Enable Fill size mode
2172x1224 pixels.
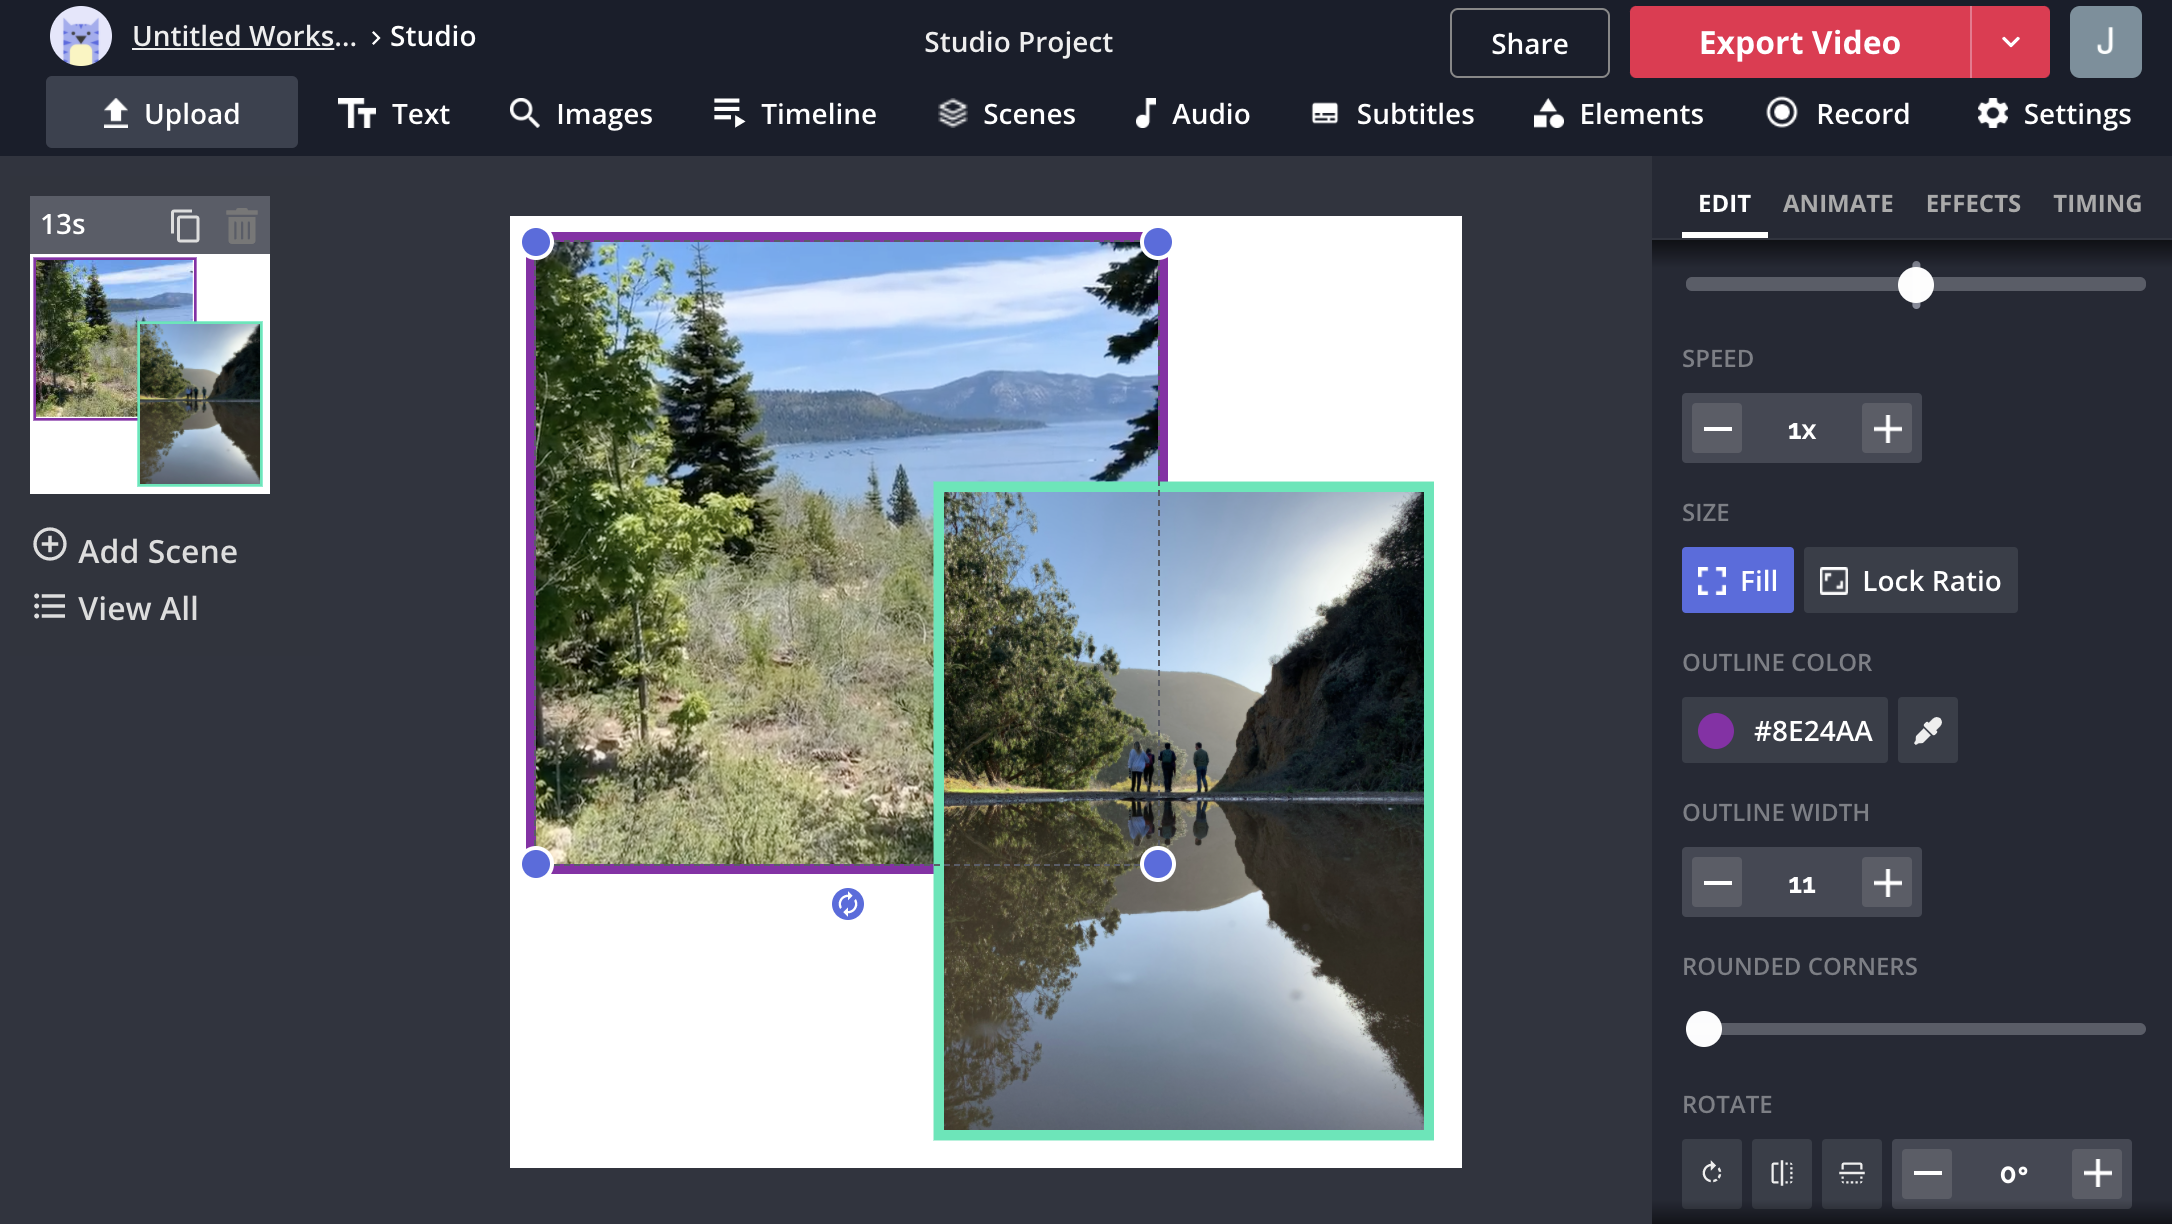(1737, 581)
